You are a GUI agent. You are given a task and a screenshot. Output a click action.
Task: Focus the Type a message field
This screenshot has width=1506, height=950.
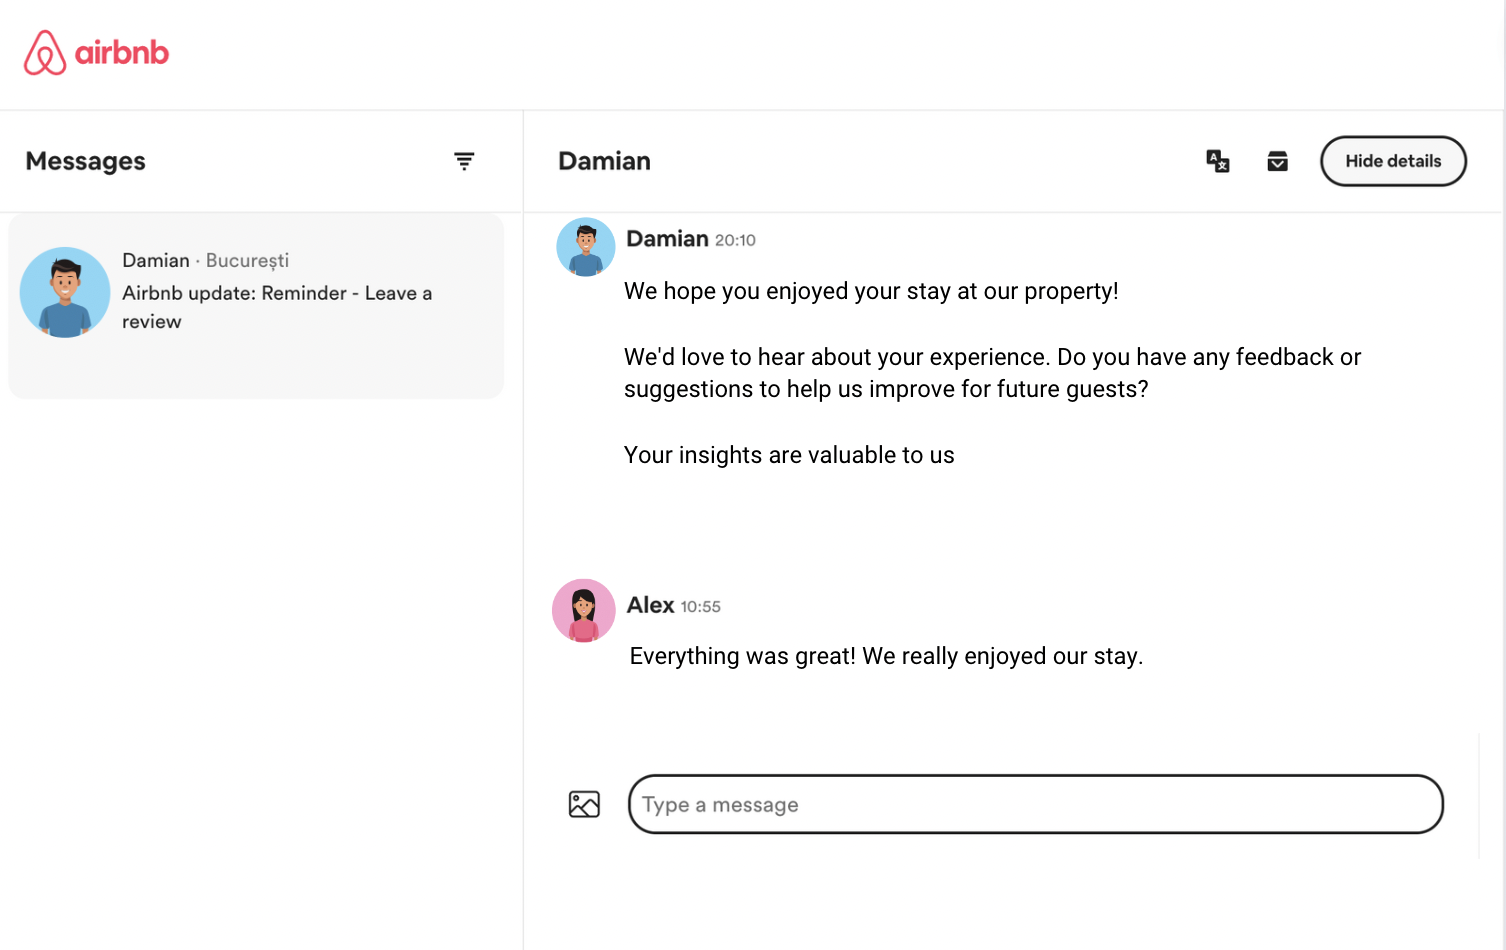click(x=1035, y=804)
